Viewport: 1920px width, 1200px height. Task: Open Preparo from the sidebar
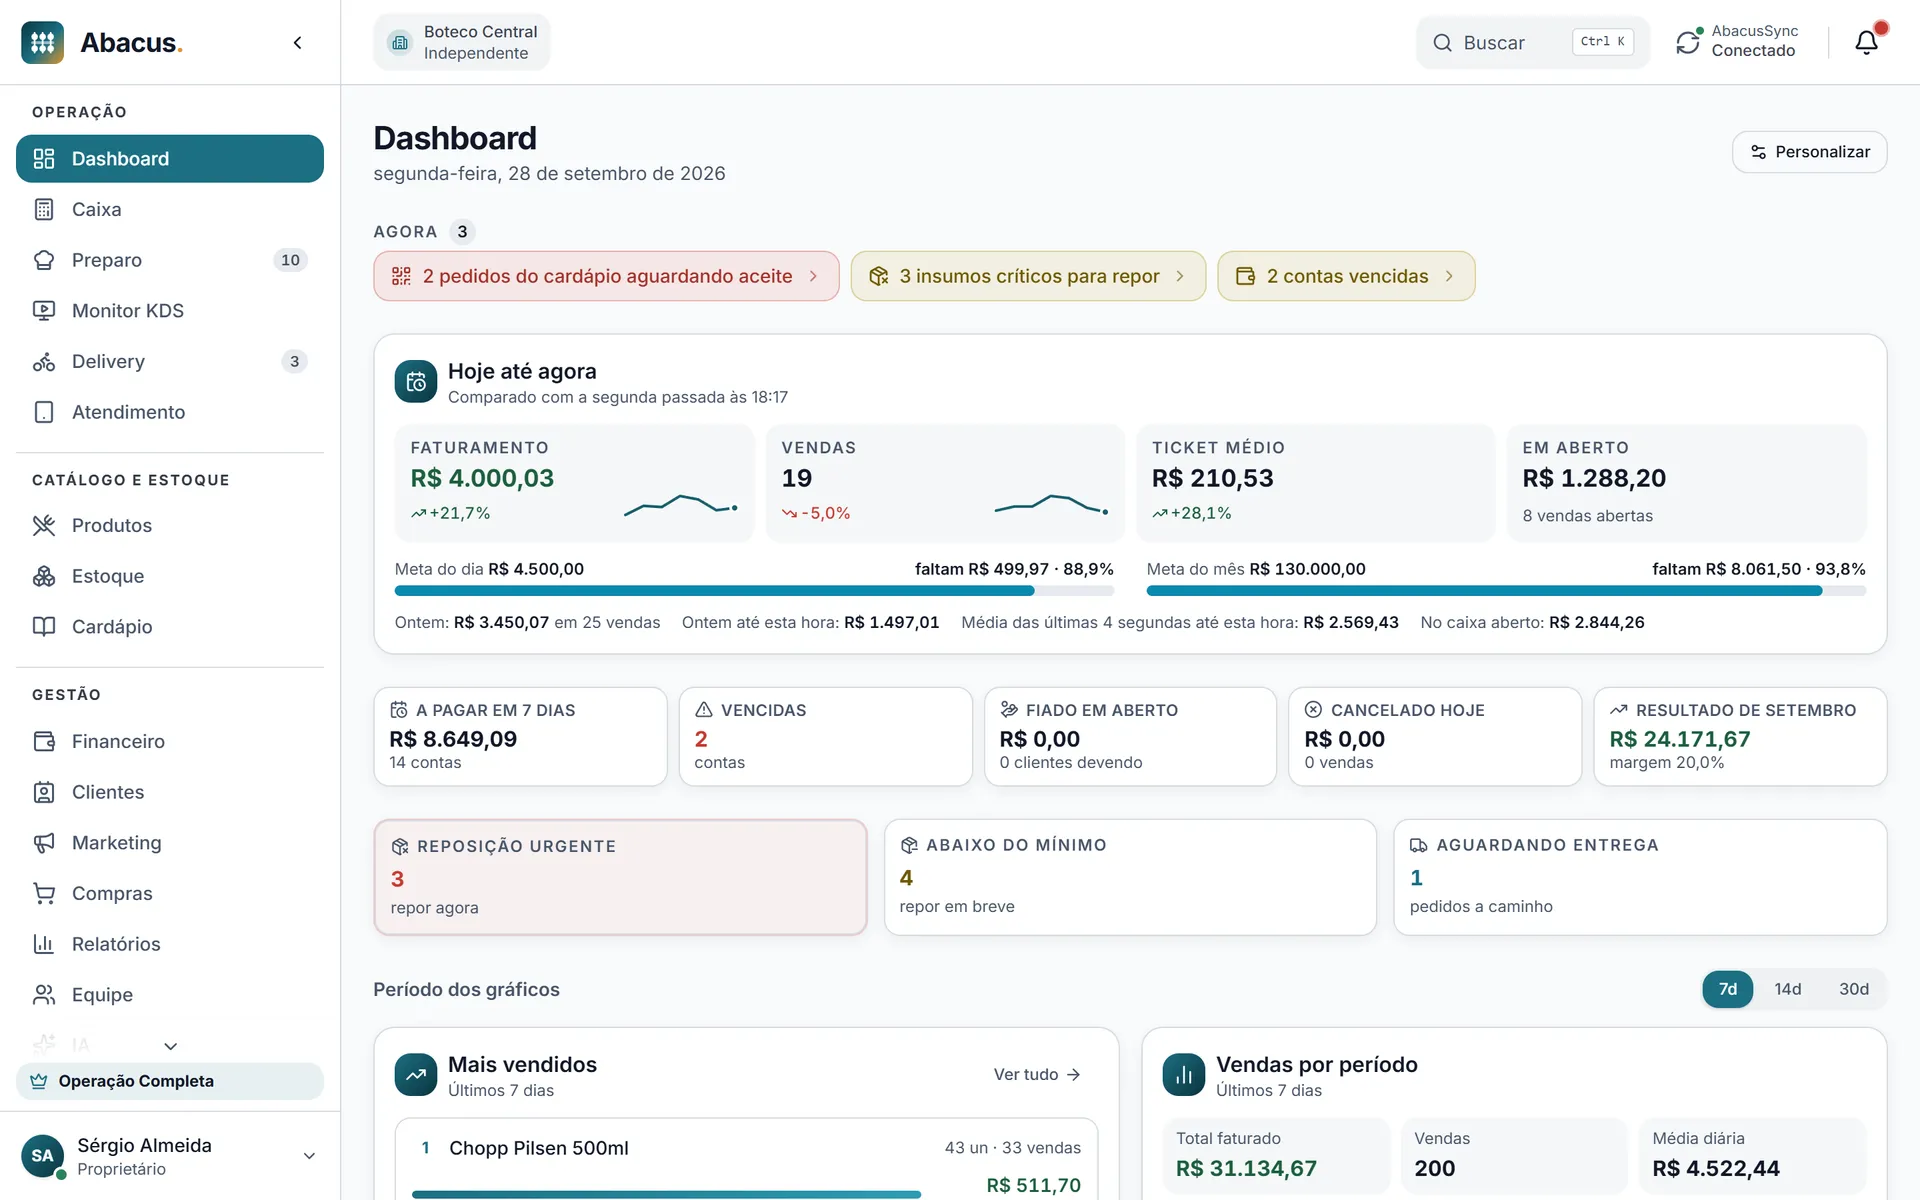170,260
